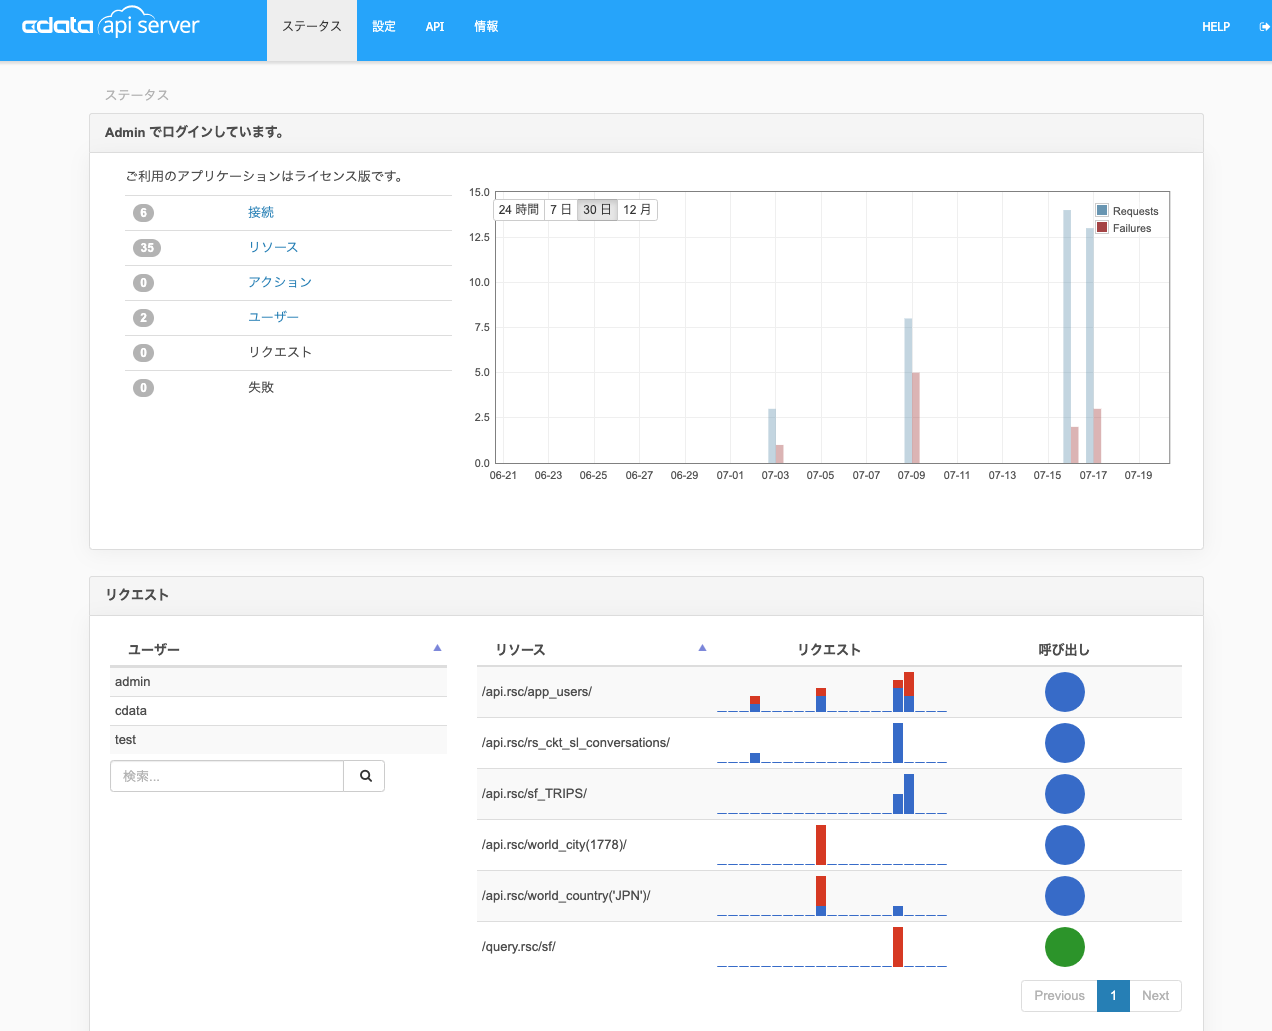This screenshot has height=1031, width=1272.
Task: Open the 接続 link
Action: tap(261, 212)
